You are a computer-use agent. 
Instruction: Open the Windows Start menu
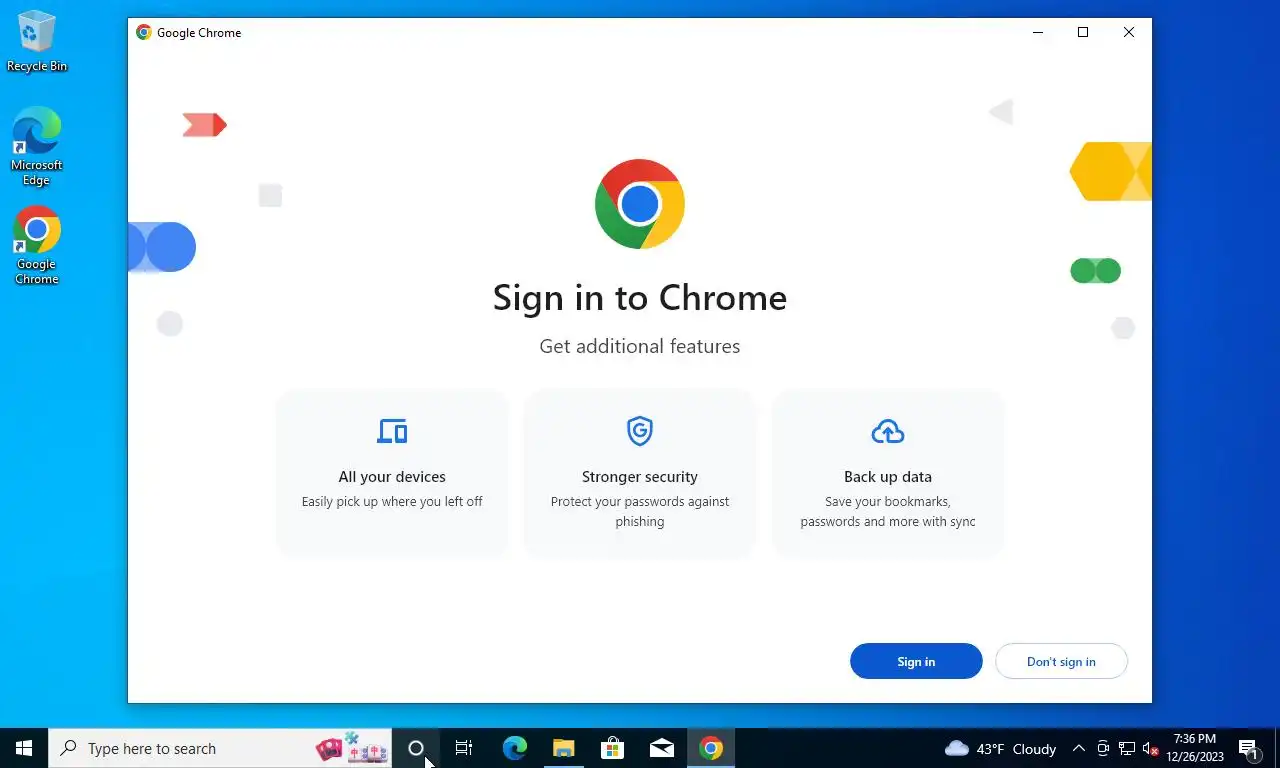[x=24, y=748]
